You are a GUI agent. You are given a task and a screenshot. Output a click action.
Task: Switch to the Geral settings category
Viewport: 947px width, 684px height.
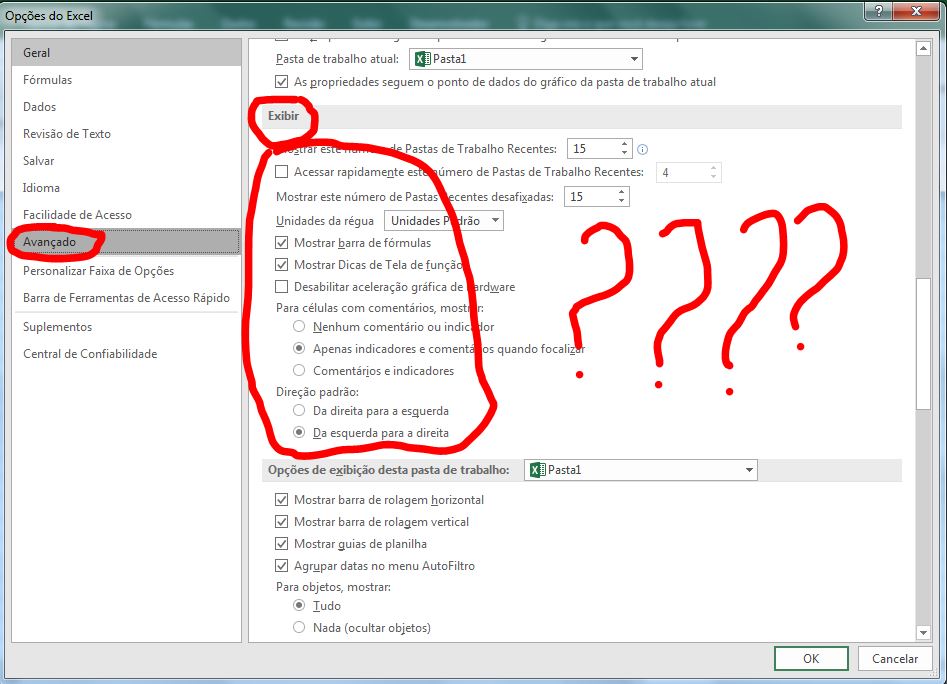tap(39, 52)
